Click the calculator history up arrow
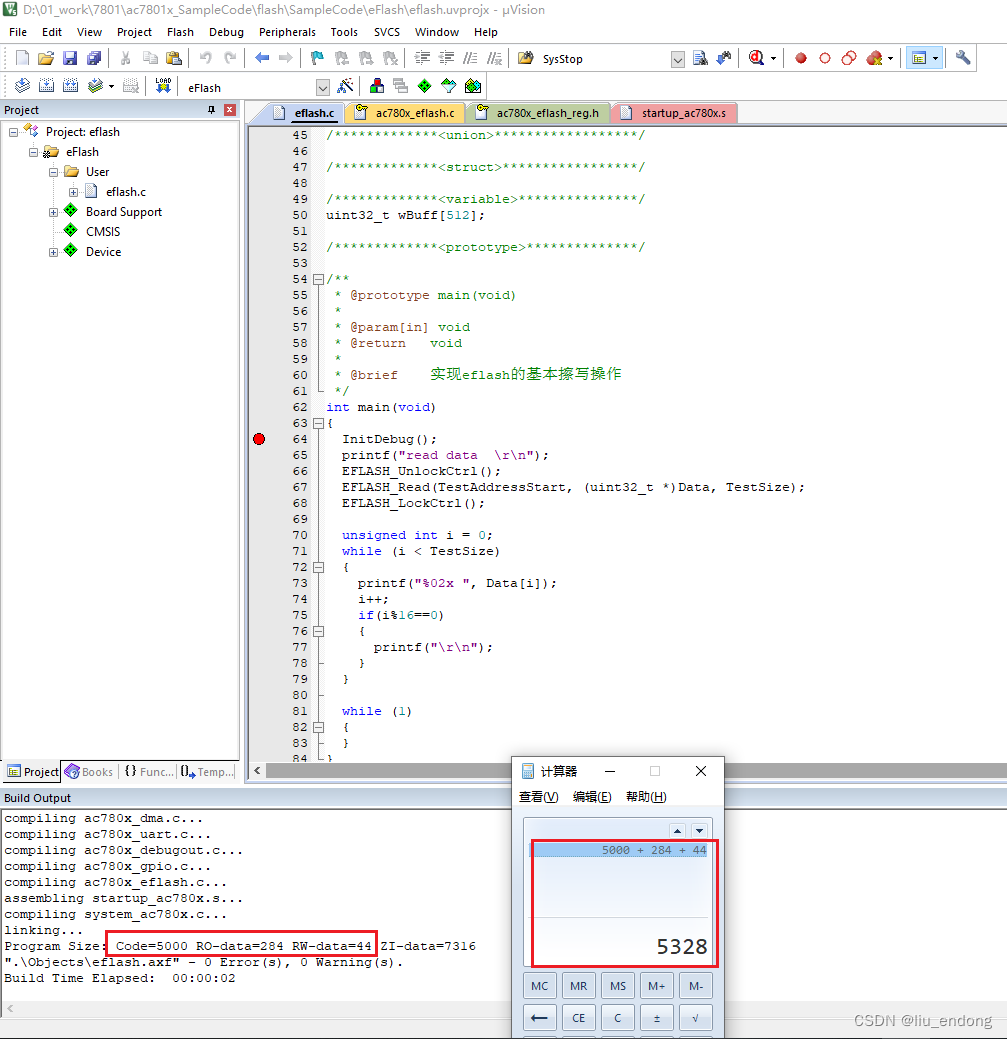The height and width of the screenshot is (1039, 1007). coord(677,830)
